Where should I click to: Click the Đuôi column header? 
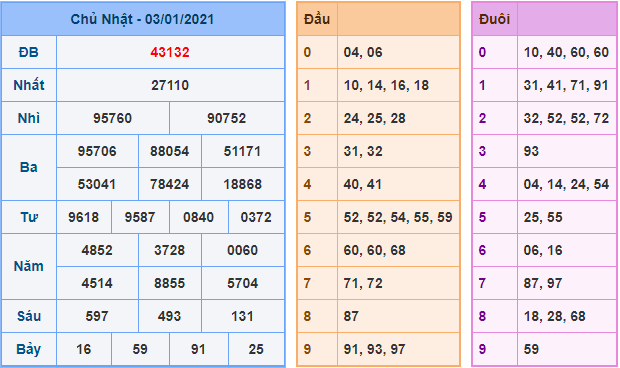click(494, 19)
